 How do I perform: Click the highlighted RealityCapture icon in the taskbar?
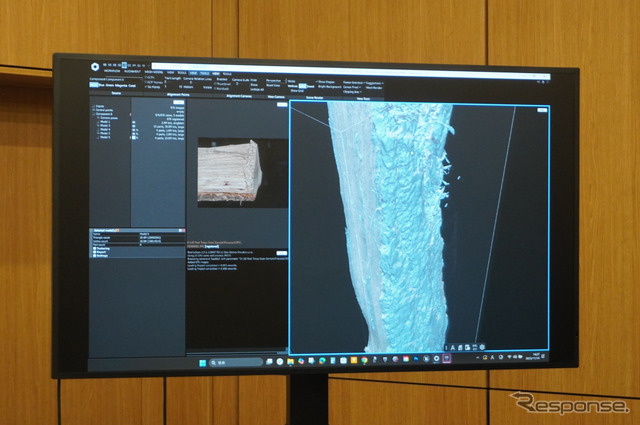447,358
